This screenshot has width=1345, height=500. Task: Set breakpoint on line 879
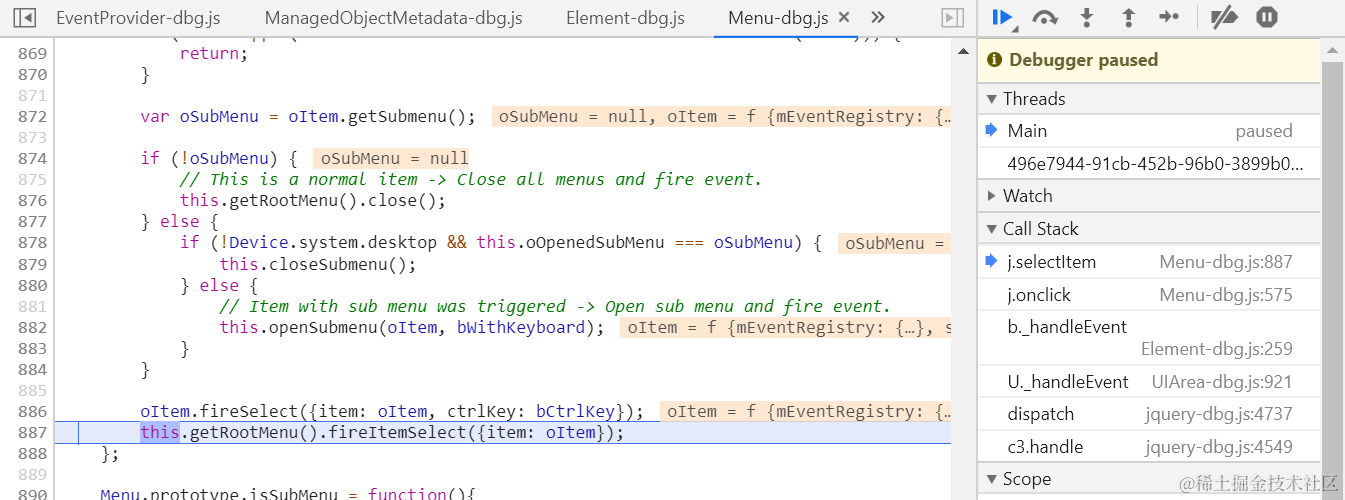point(32,264)
